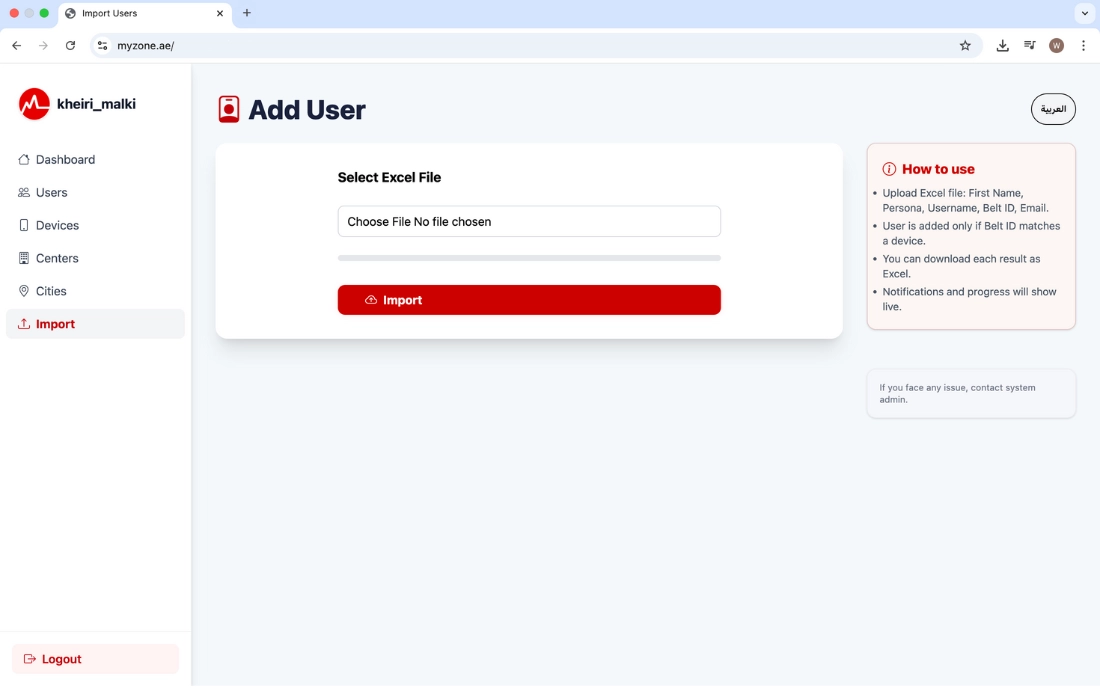Expand the tab search dropdown arrow

point(1085,14)
